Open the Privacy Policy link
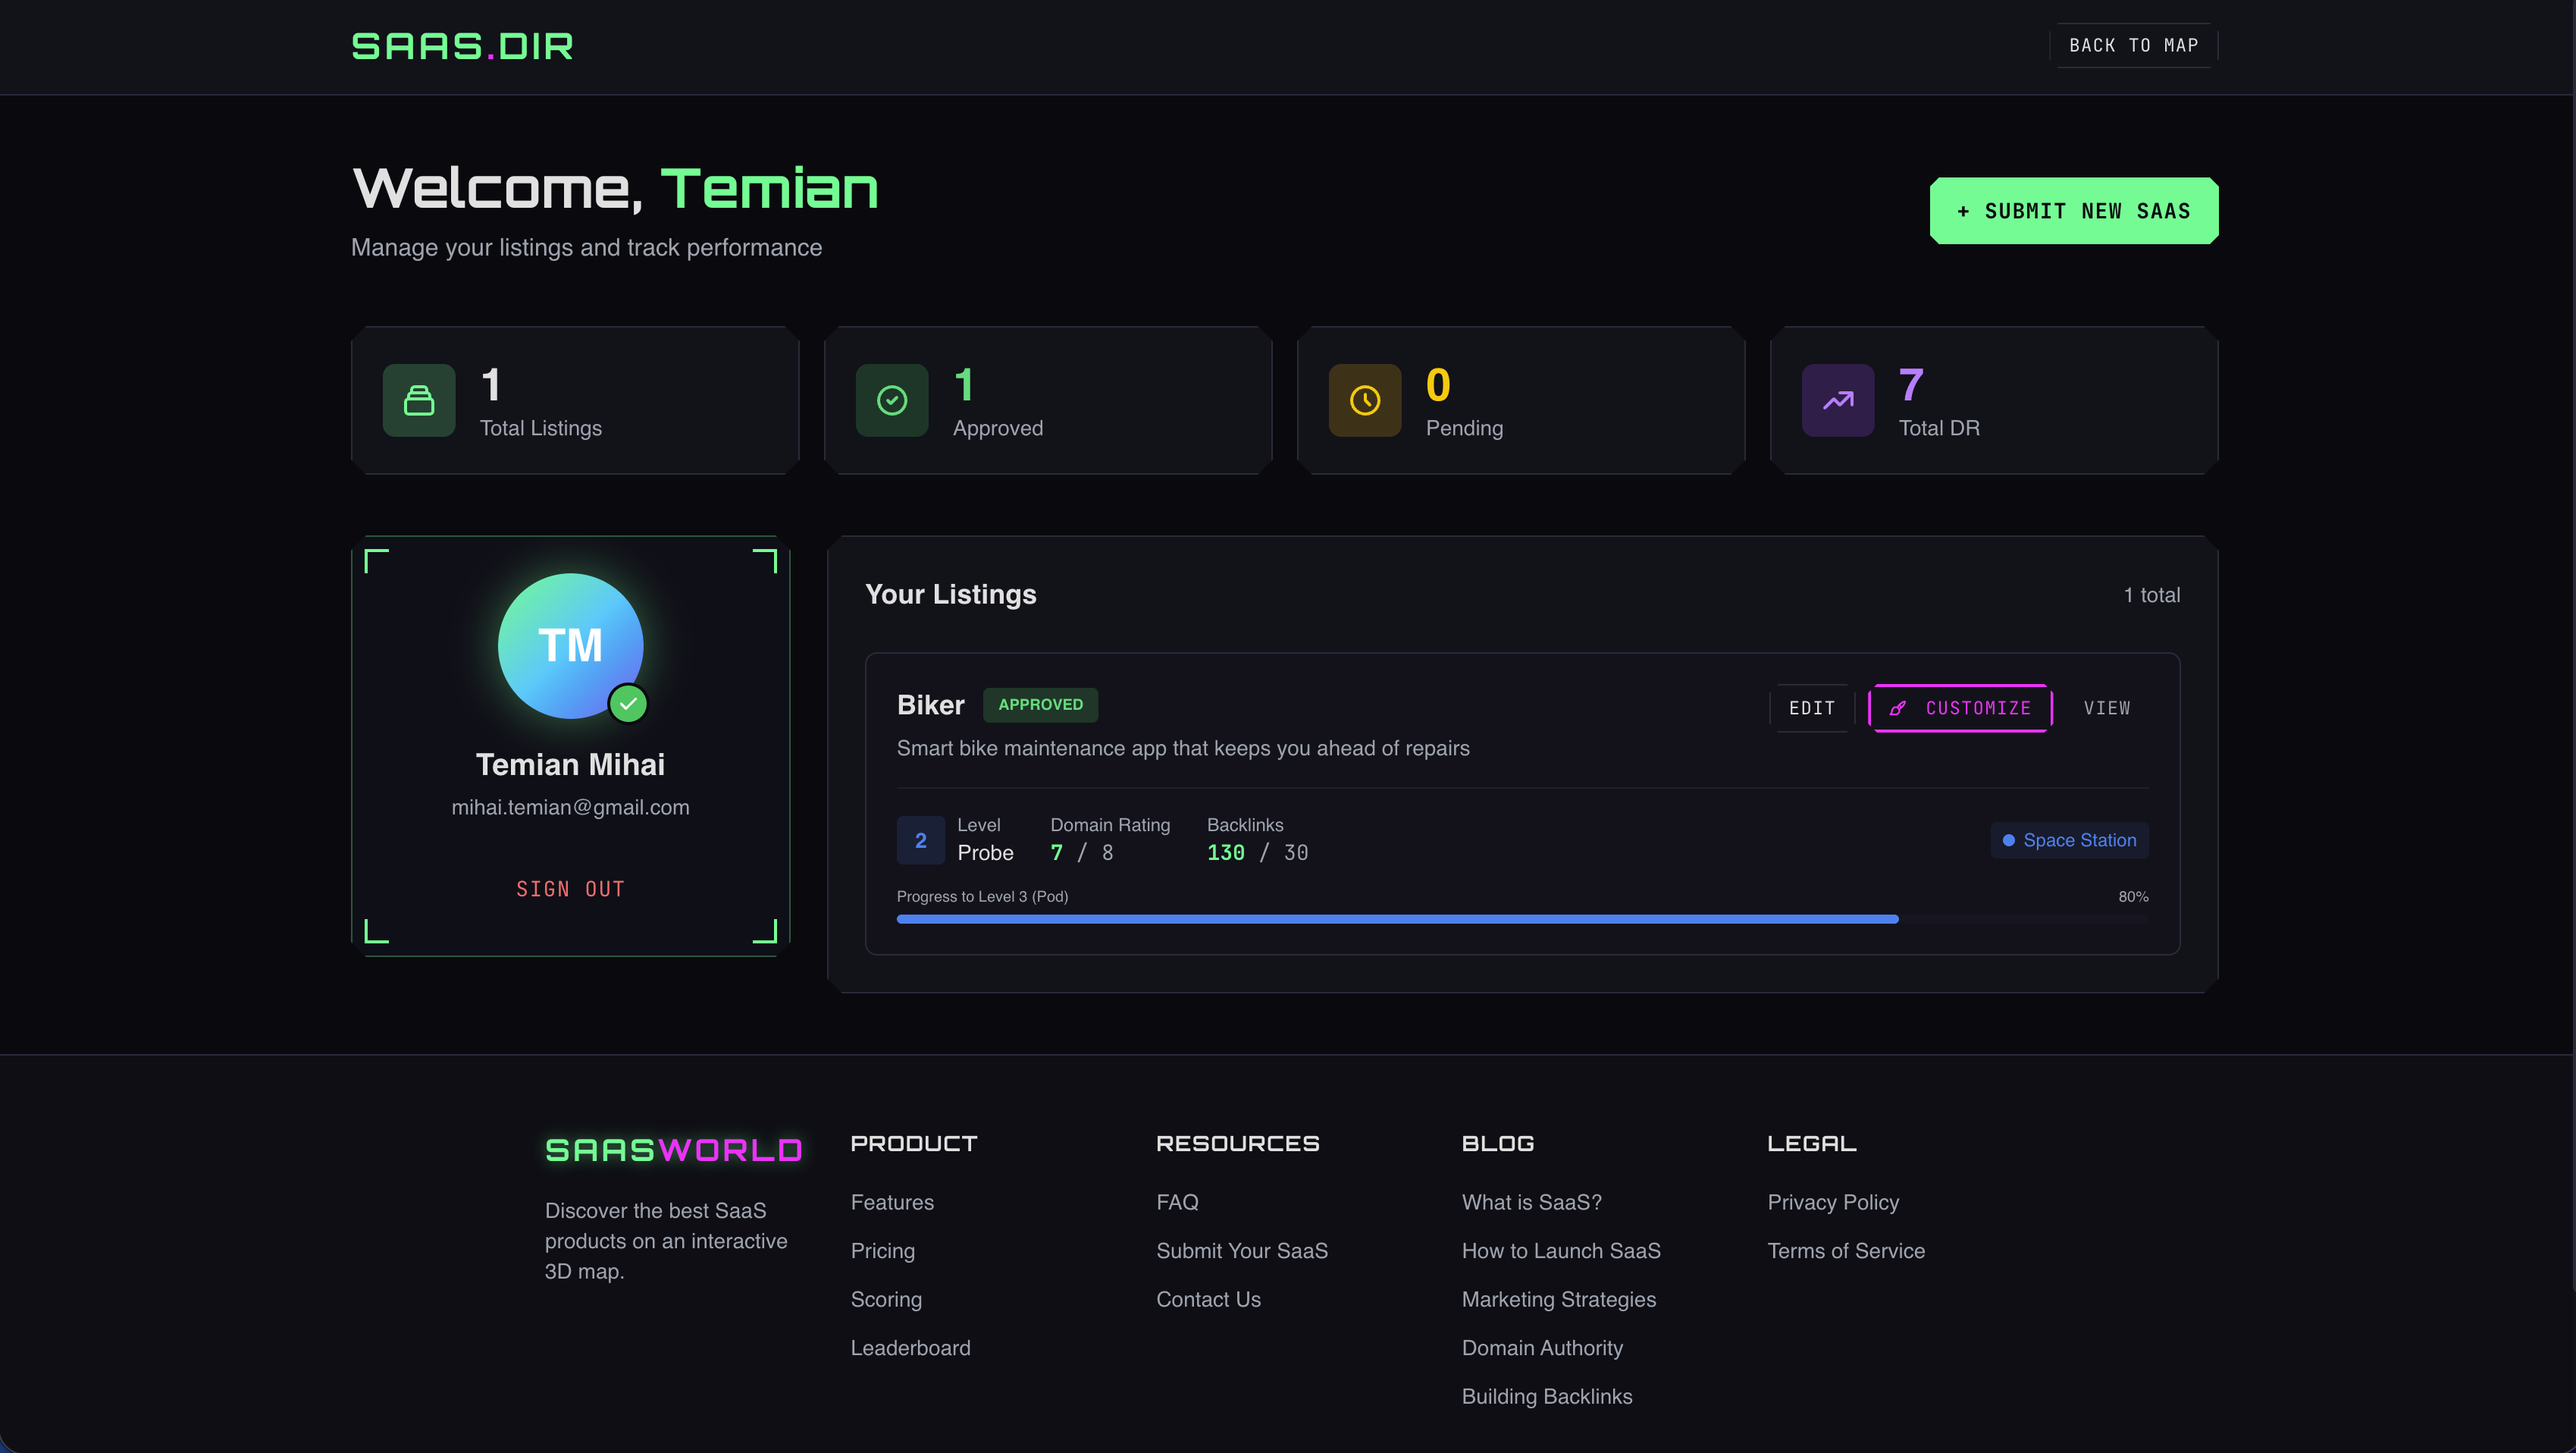Screen dimensions: 2576x1453 pos(1832,1202)
